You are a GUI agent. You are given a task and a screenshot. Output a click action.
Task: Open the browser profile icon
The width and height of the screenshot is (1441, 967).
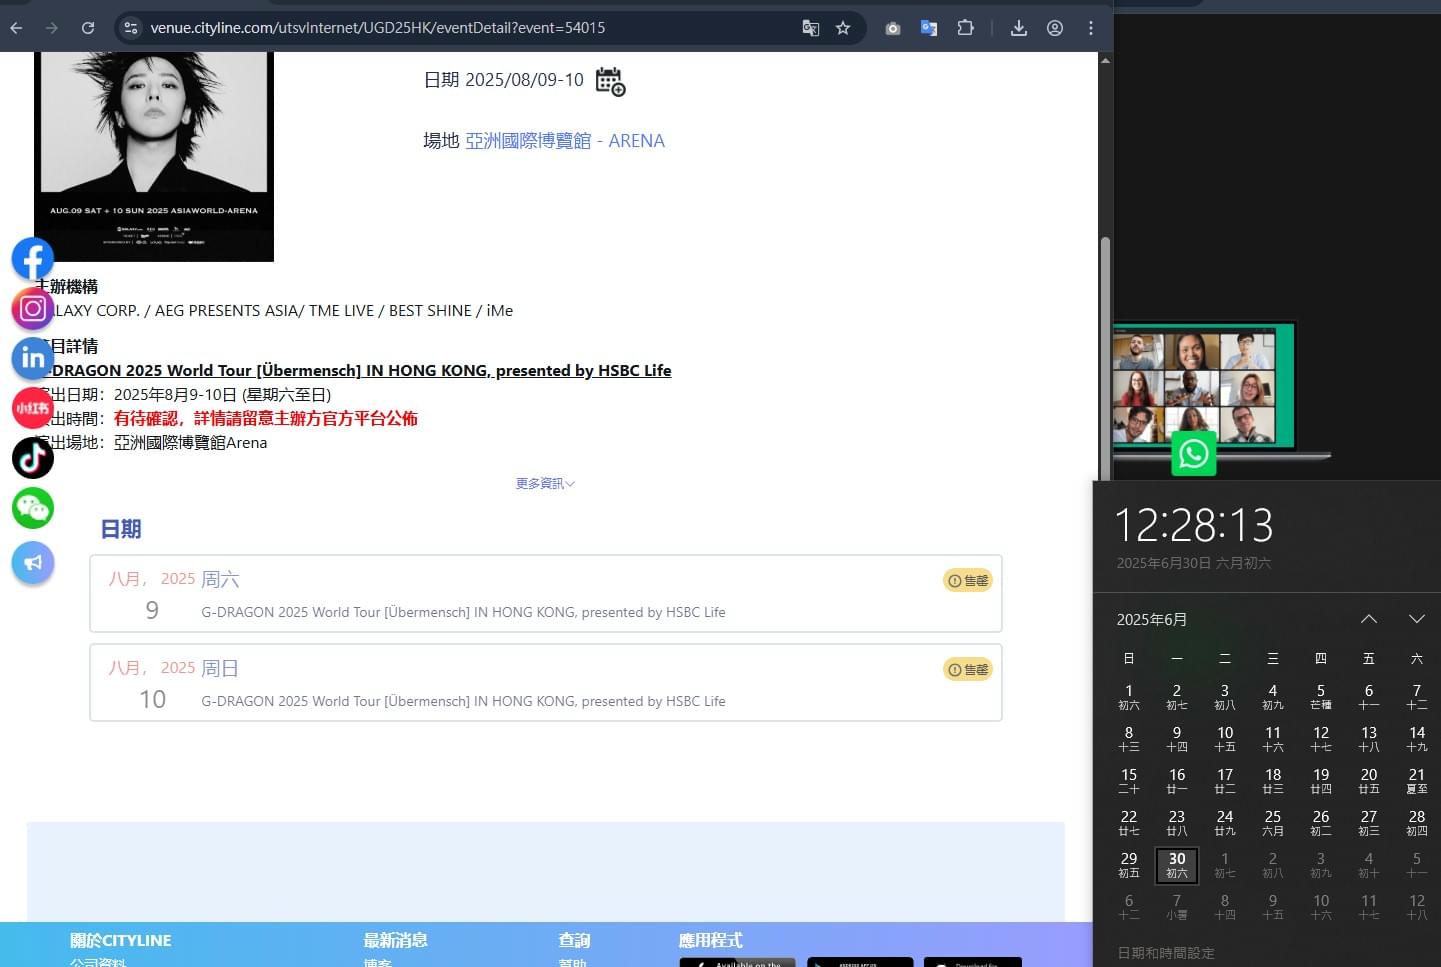pos(1055,28)
